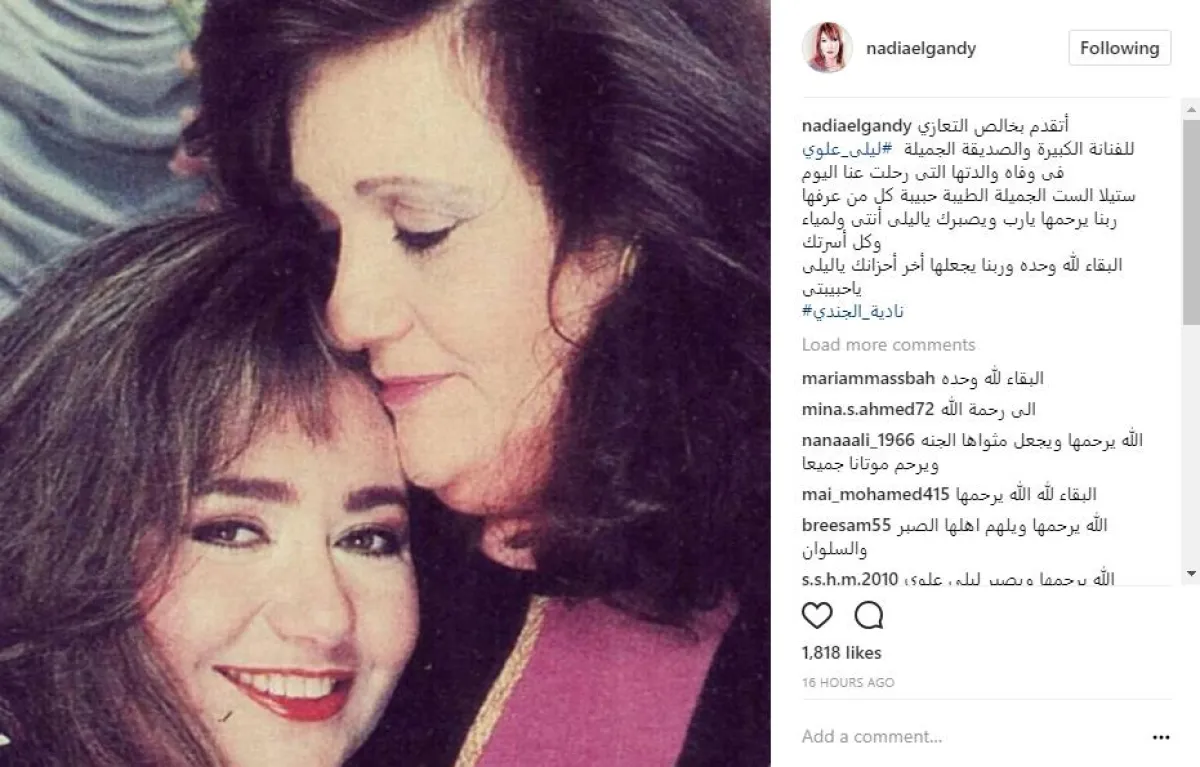Viewport: 1200px width, 767px height.
Task: Toggle the Following button
Action: (x=1119, y=48)
